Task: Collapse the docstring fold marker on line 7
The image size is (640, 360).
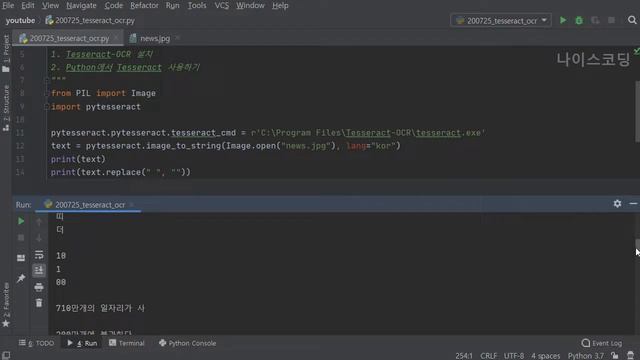Action: point(46,80)
